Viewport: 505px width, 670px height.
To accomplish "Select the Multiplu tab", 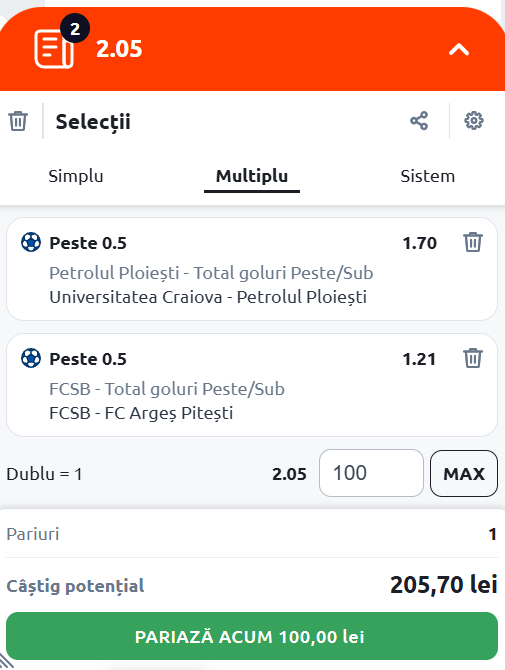I will pos(252,176).
